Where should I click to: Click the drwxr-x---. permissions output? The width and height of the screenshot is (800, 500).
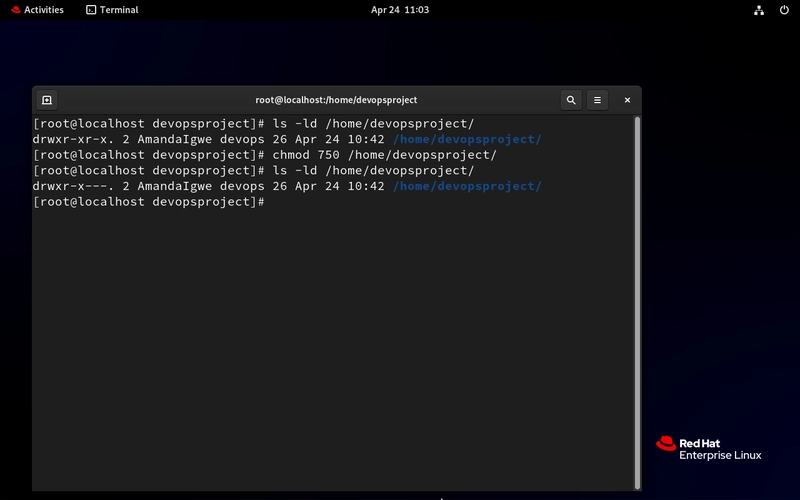[73, 186]
